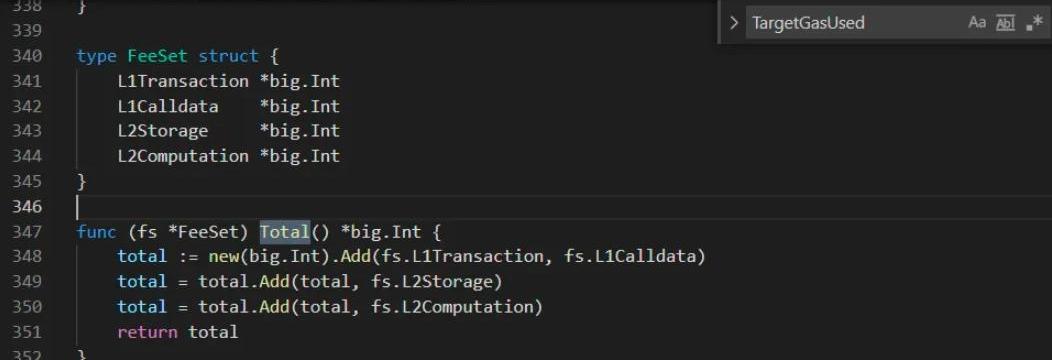
Task: Click the L1Transaction struct field
Action: (182, 81)
